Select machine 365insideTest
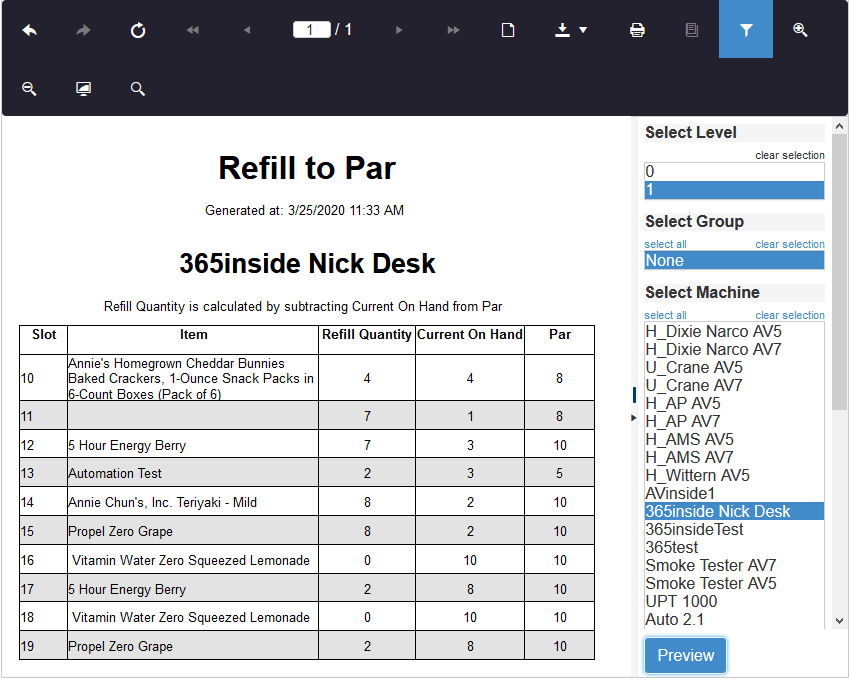 point(734,529)
